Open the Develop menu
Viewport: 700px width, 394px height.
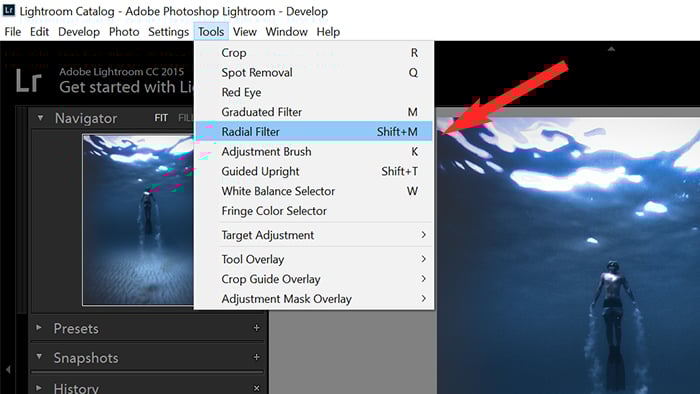tap(79, 32)
